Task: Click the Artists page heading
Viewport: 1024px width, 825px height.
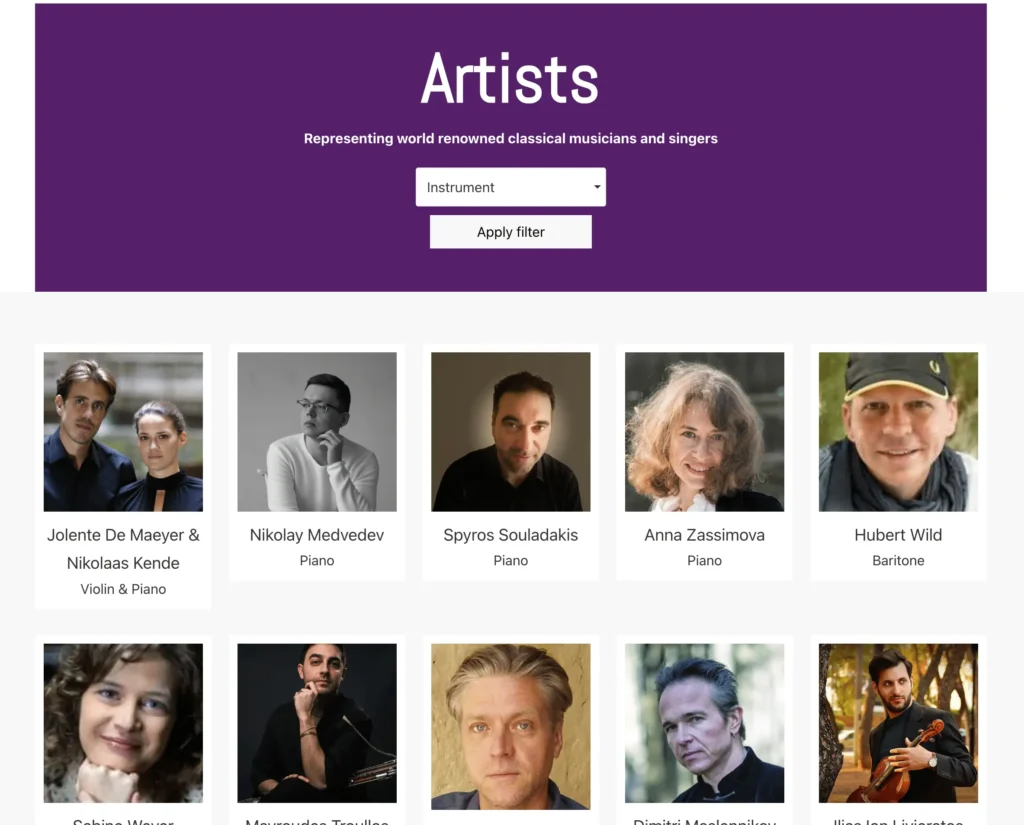Action: pos(510,80)
